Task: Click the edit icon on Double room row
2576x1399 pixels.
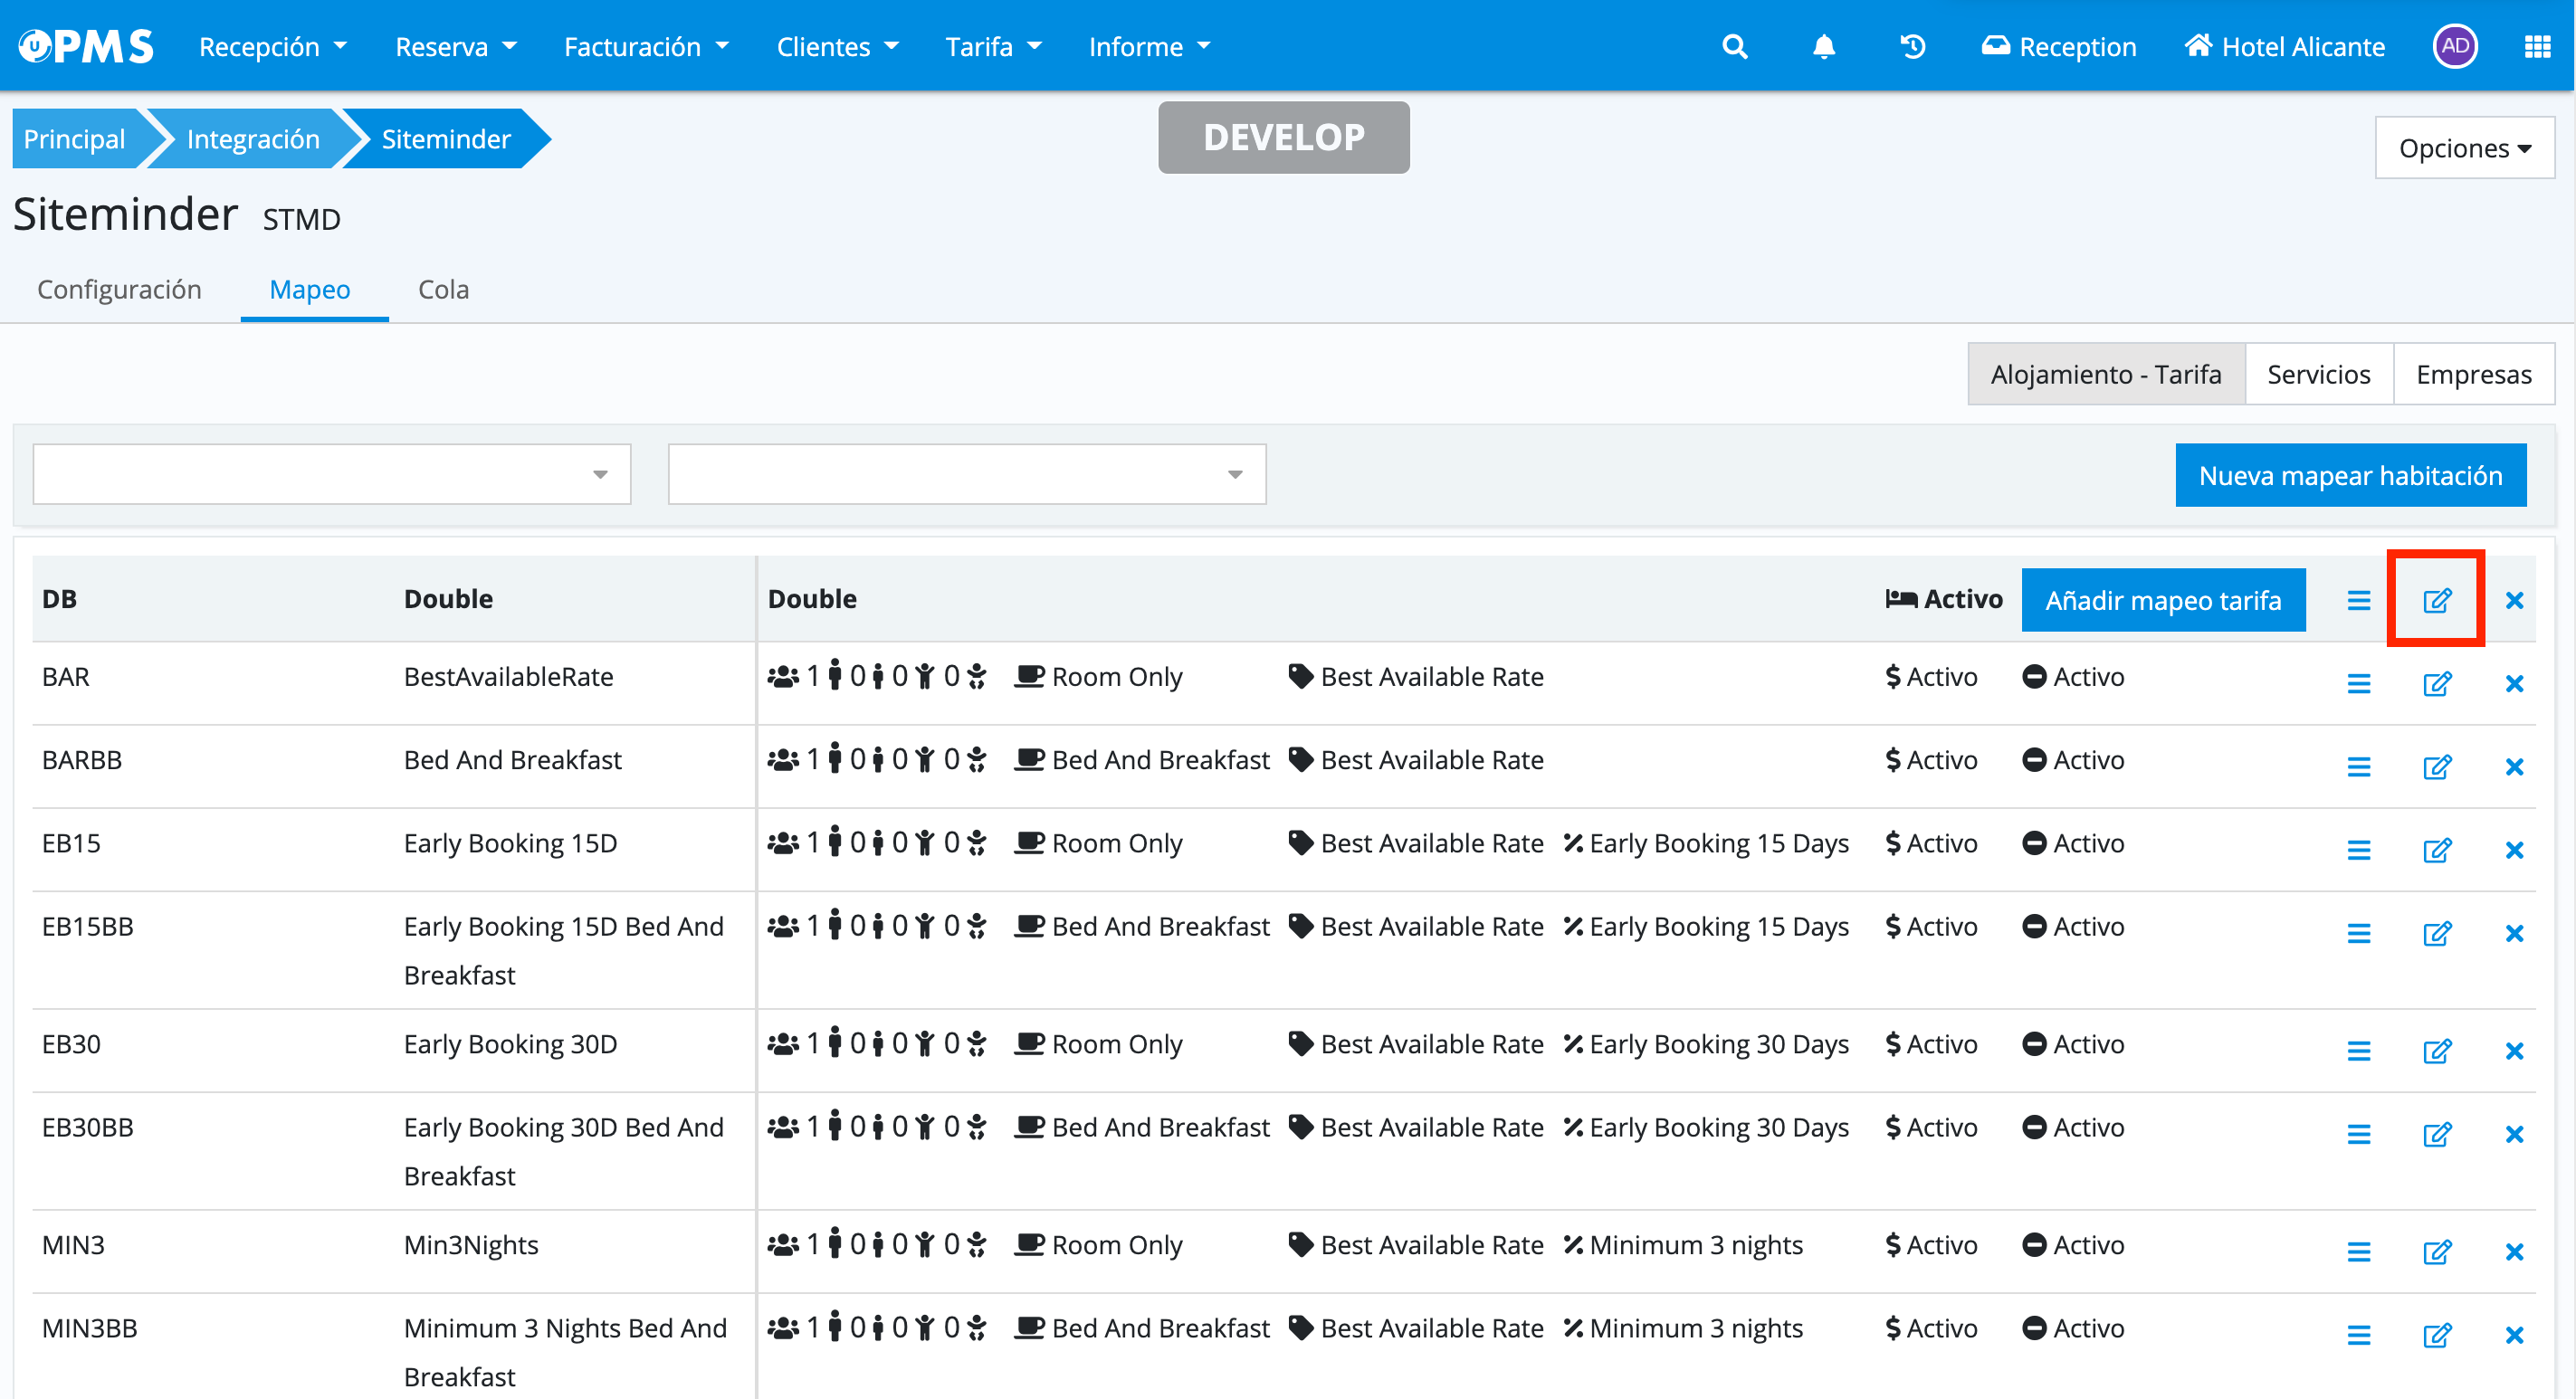Action: [x=2436, y=600]
